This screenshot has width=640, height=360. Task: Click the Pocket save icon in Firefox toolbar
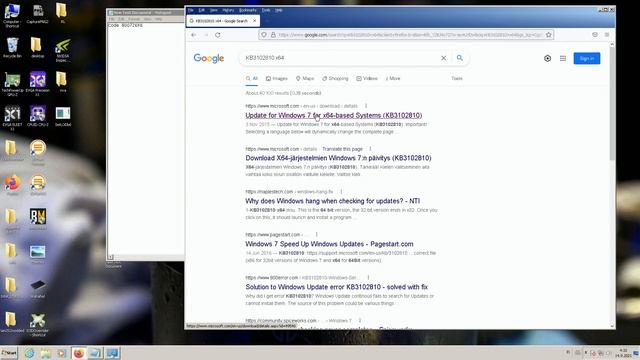pos(595,35)
